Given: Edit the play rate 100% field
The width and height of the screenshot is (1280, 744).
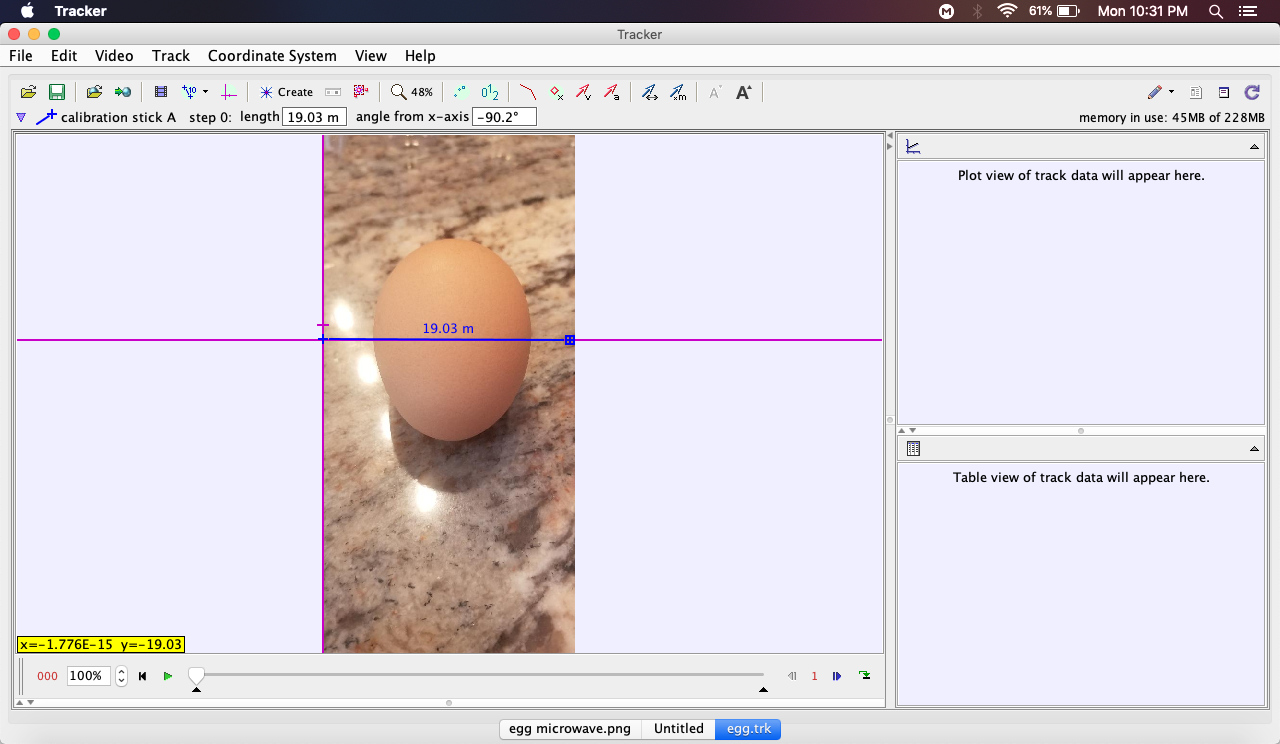Looking at the screenshot, I should 89,676.
